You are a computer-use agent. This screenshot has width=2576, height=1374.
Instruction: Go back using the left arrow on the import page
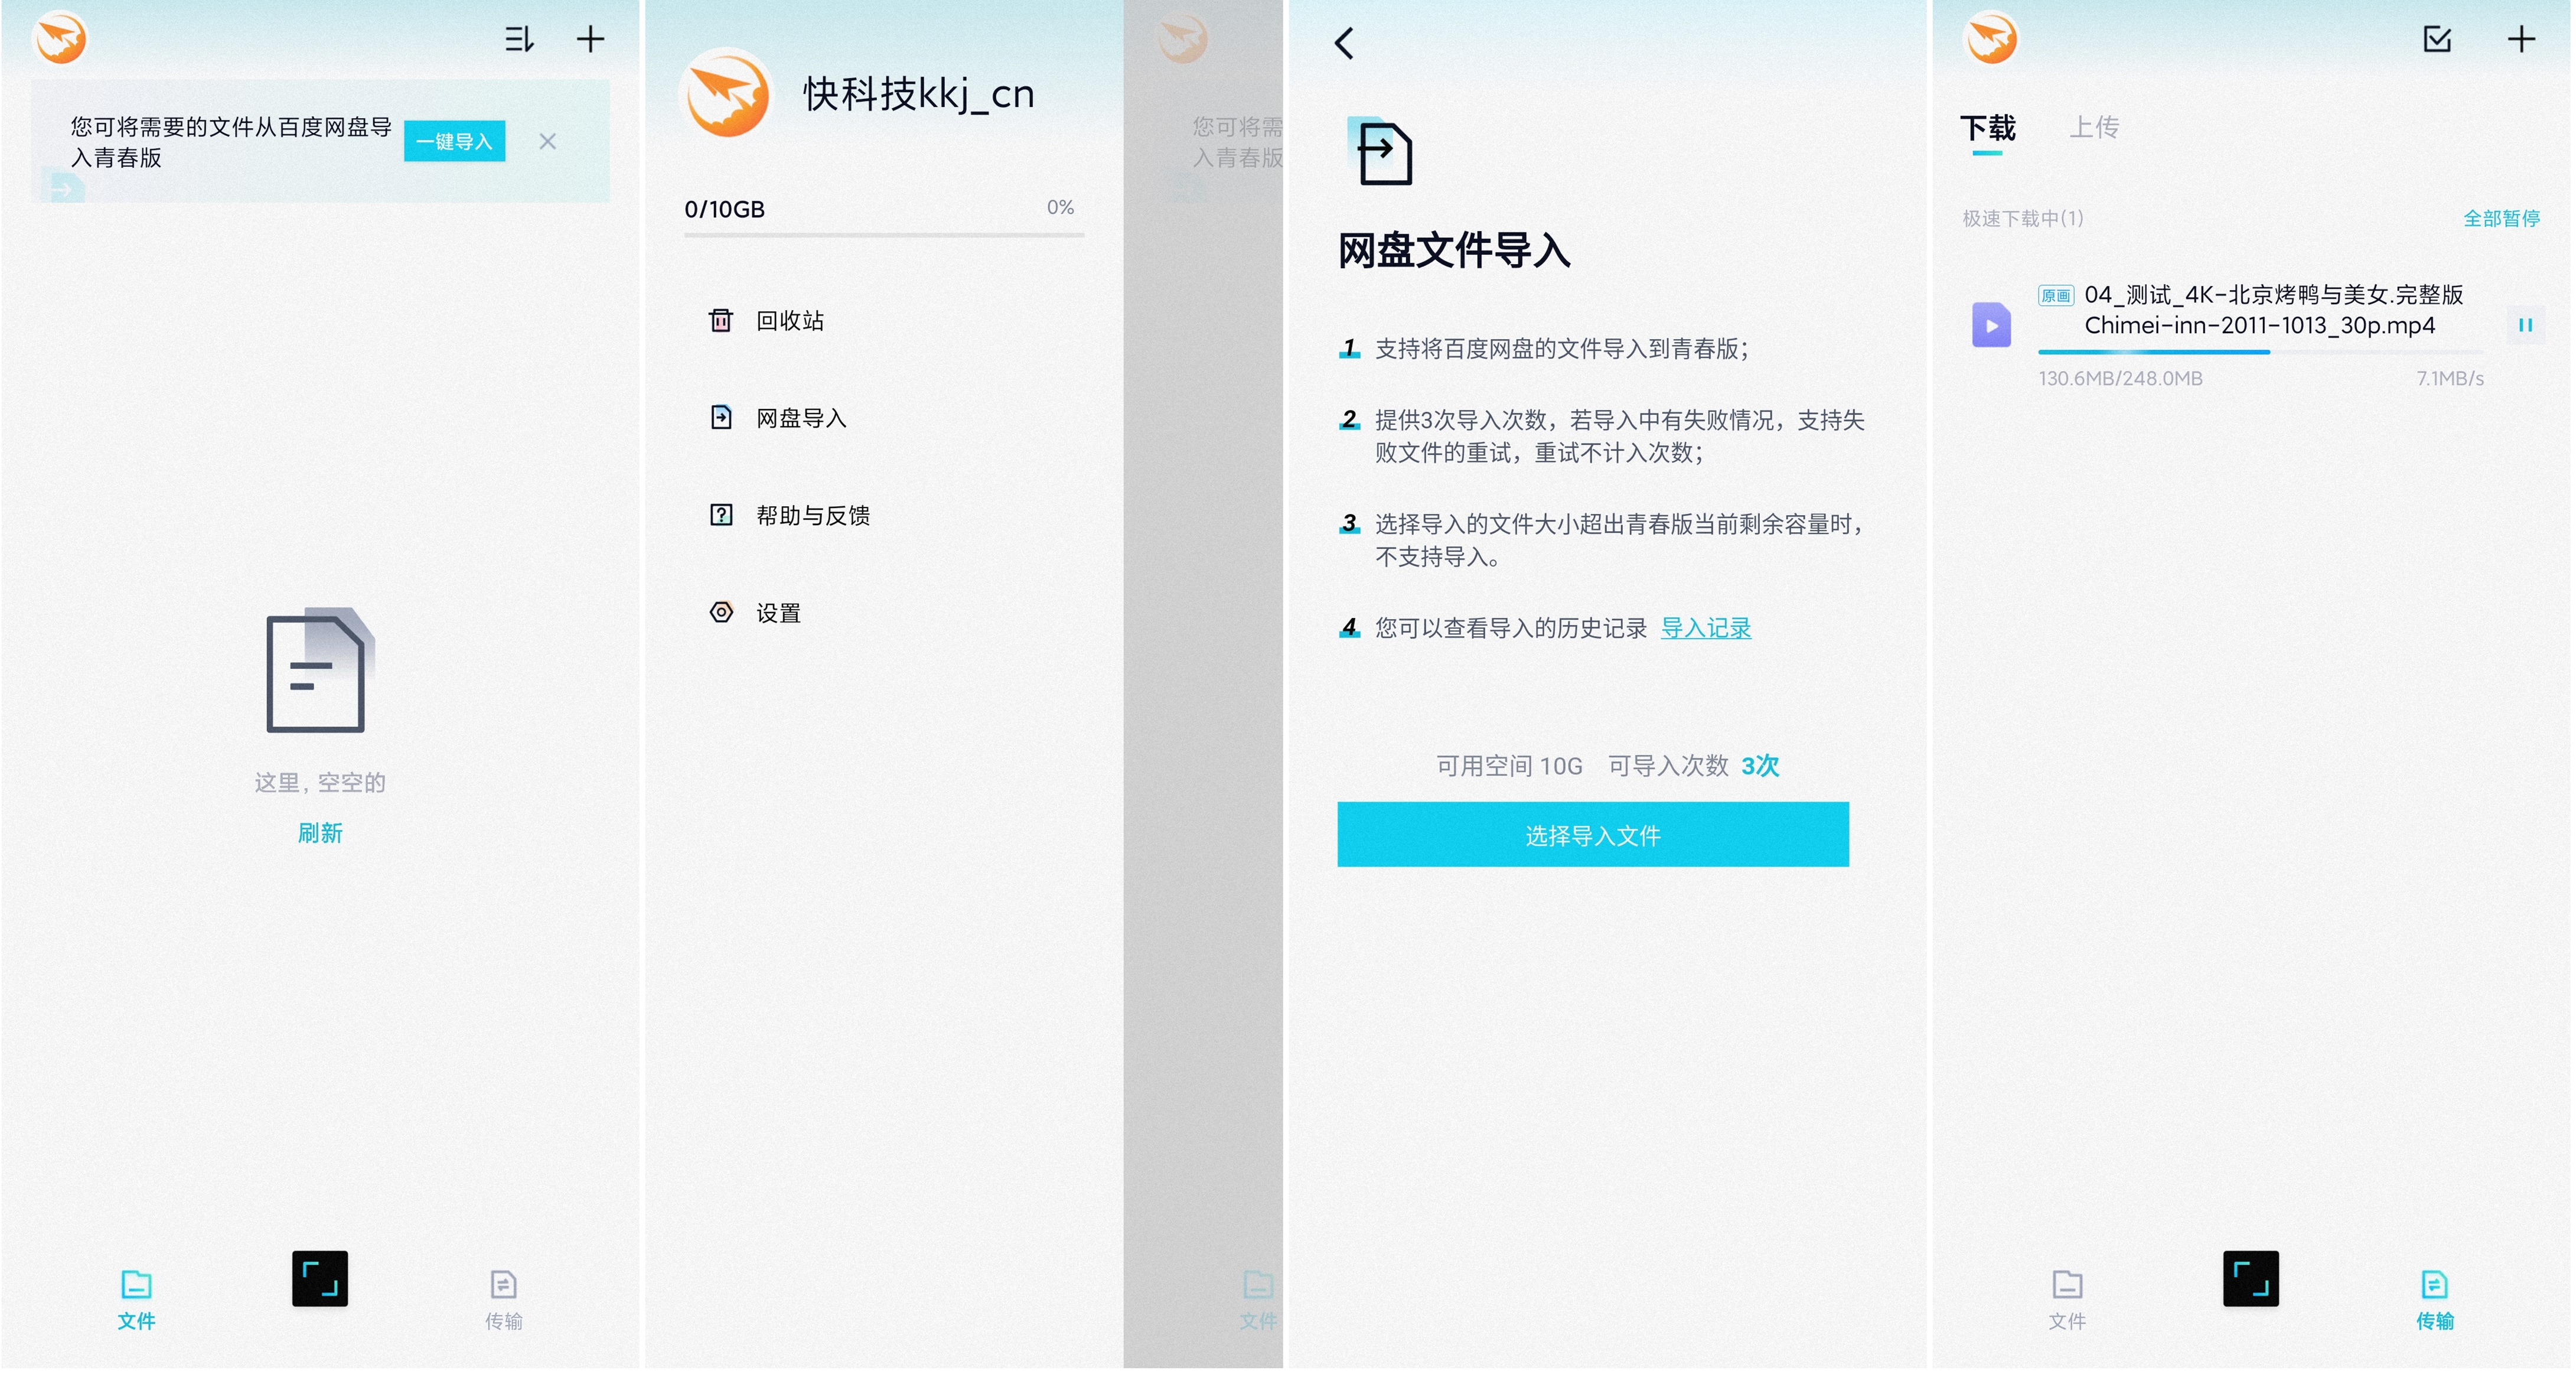(1345, 43)
